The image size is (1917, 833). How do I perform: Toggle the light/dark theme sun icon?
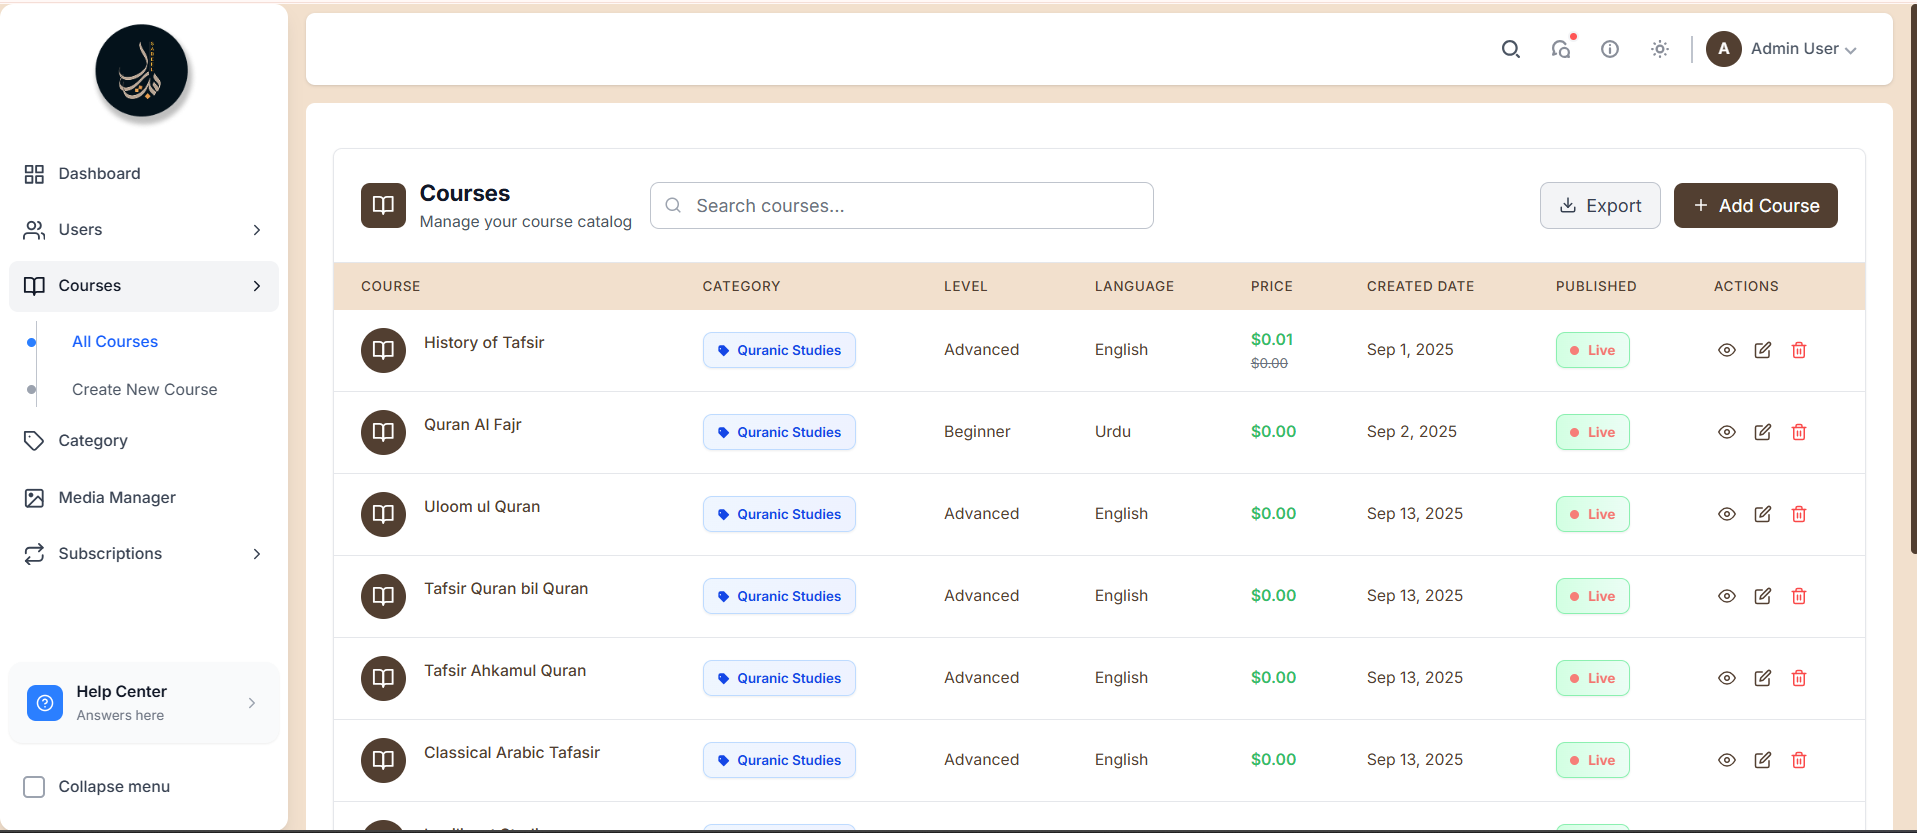pos(1660,49)
